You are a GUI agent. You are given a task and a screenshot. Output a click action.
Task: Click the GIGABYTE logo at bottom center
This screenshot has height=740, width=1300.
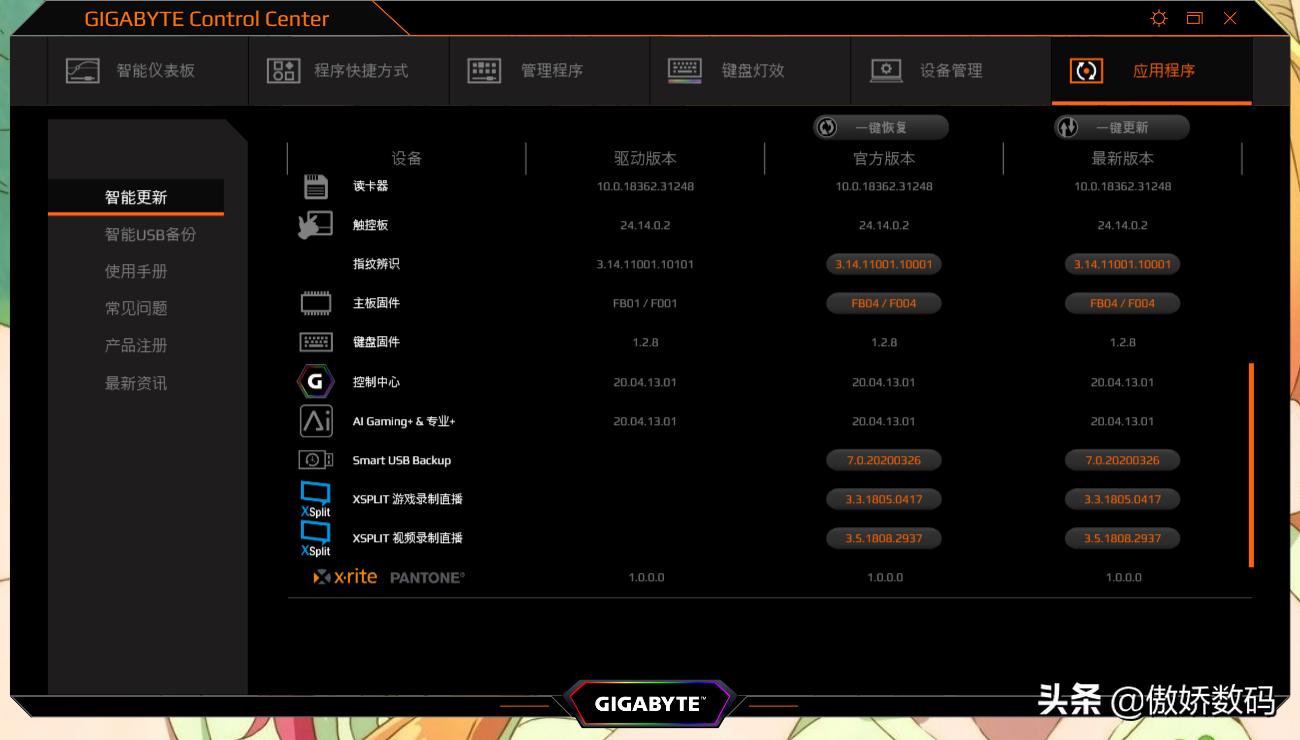650,704
